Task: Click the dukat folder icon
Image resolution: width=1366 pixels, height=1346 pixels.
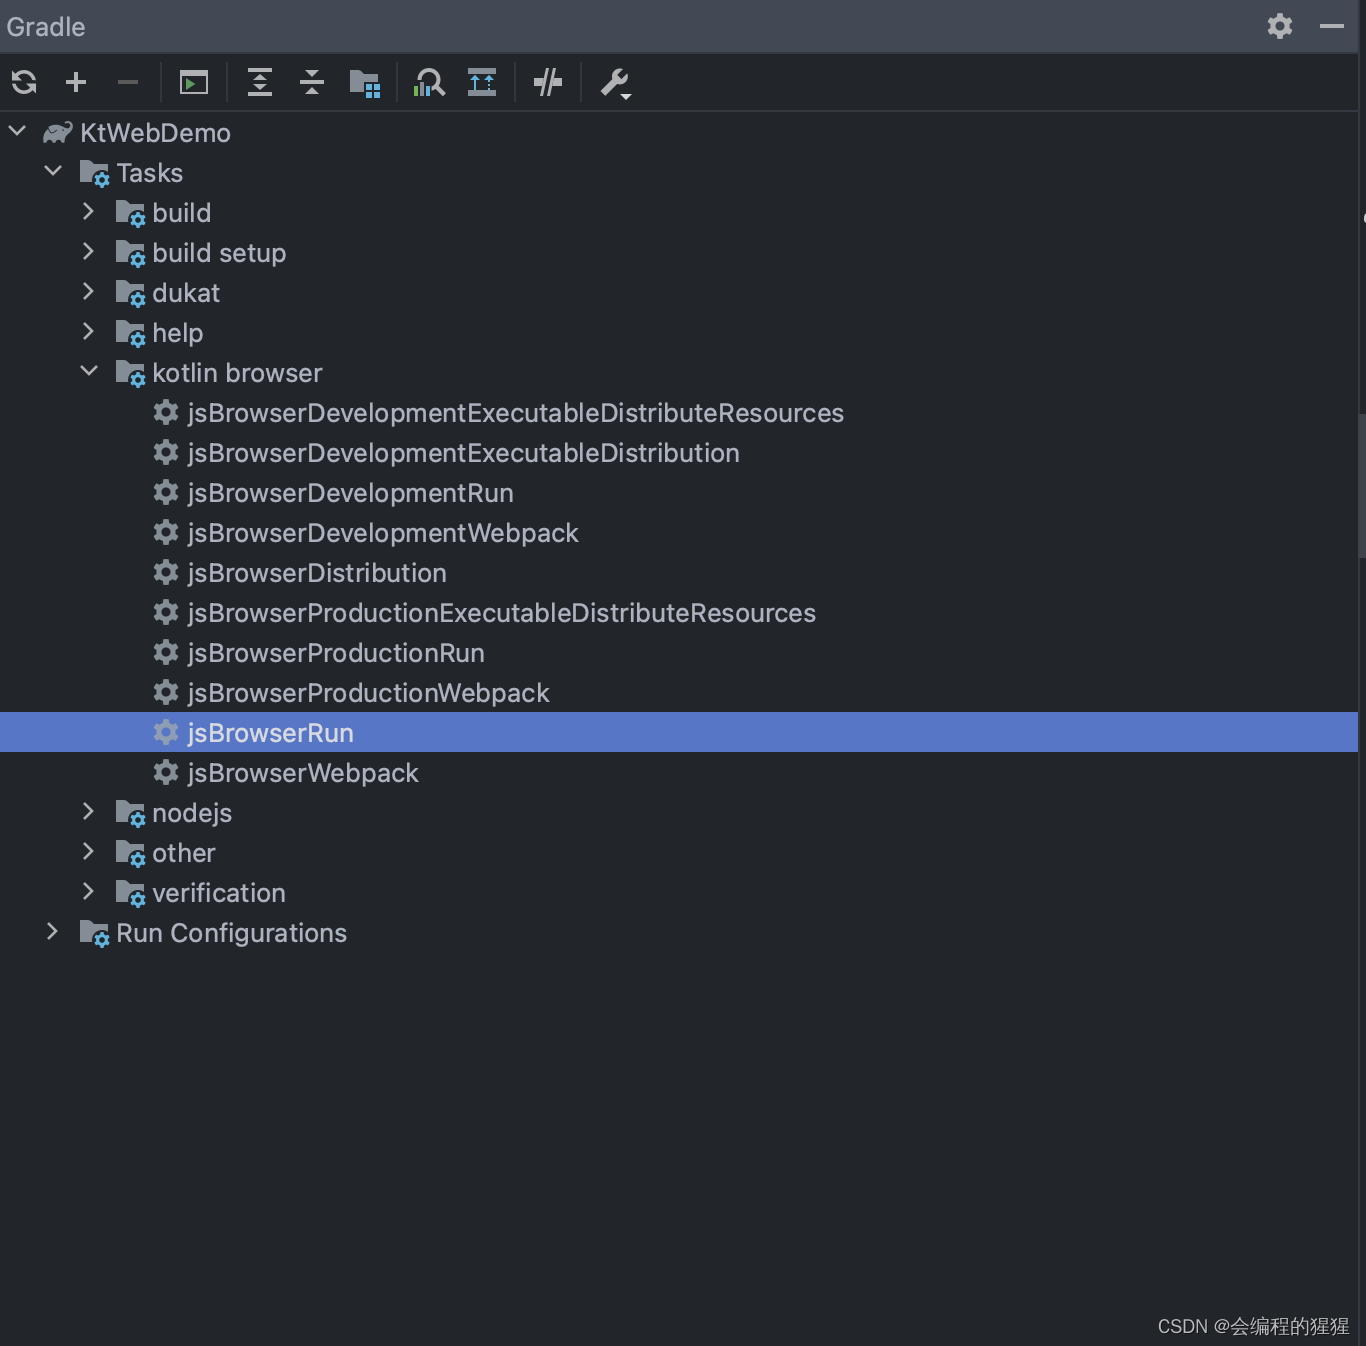Action: click(x=131, y=294)
